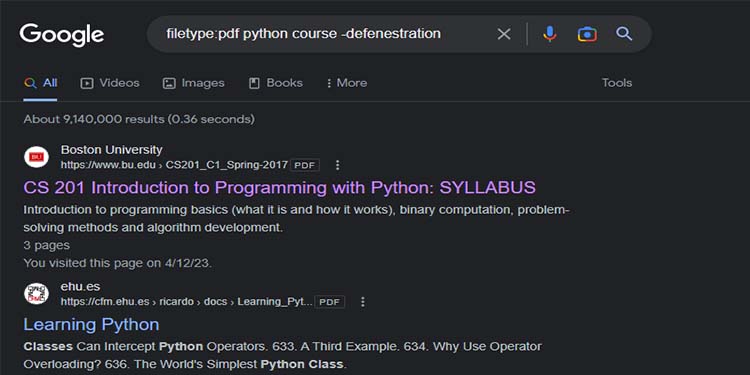The image size is (750, 375).
Task: Click the PDF badge on Boston University result
Action: (305, 165)
